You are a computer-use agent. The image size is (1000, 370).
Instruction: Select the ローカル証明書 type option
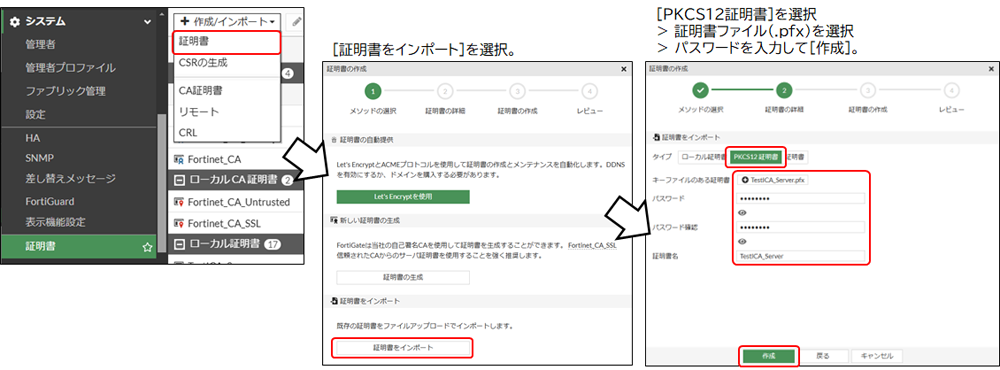point(703,156)
